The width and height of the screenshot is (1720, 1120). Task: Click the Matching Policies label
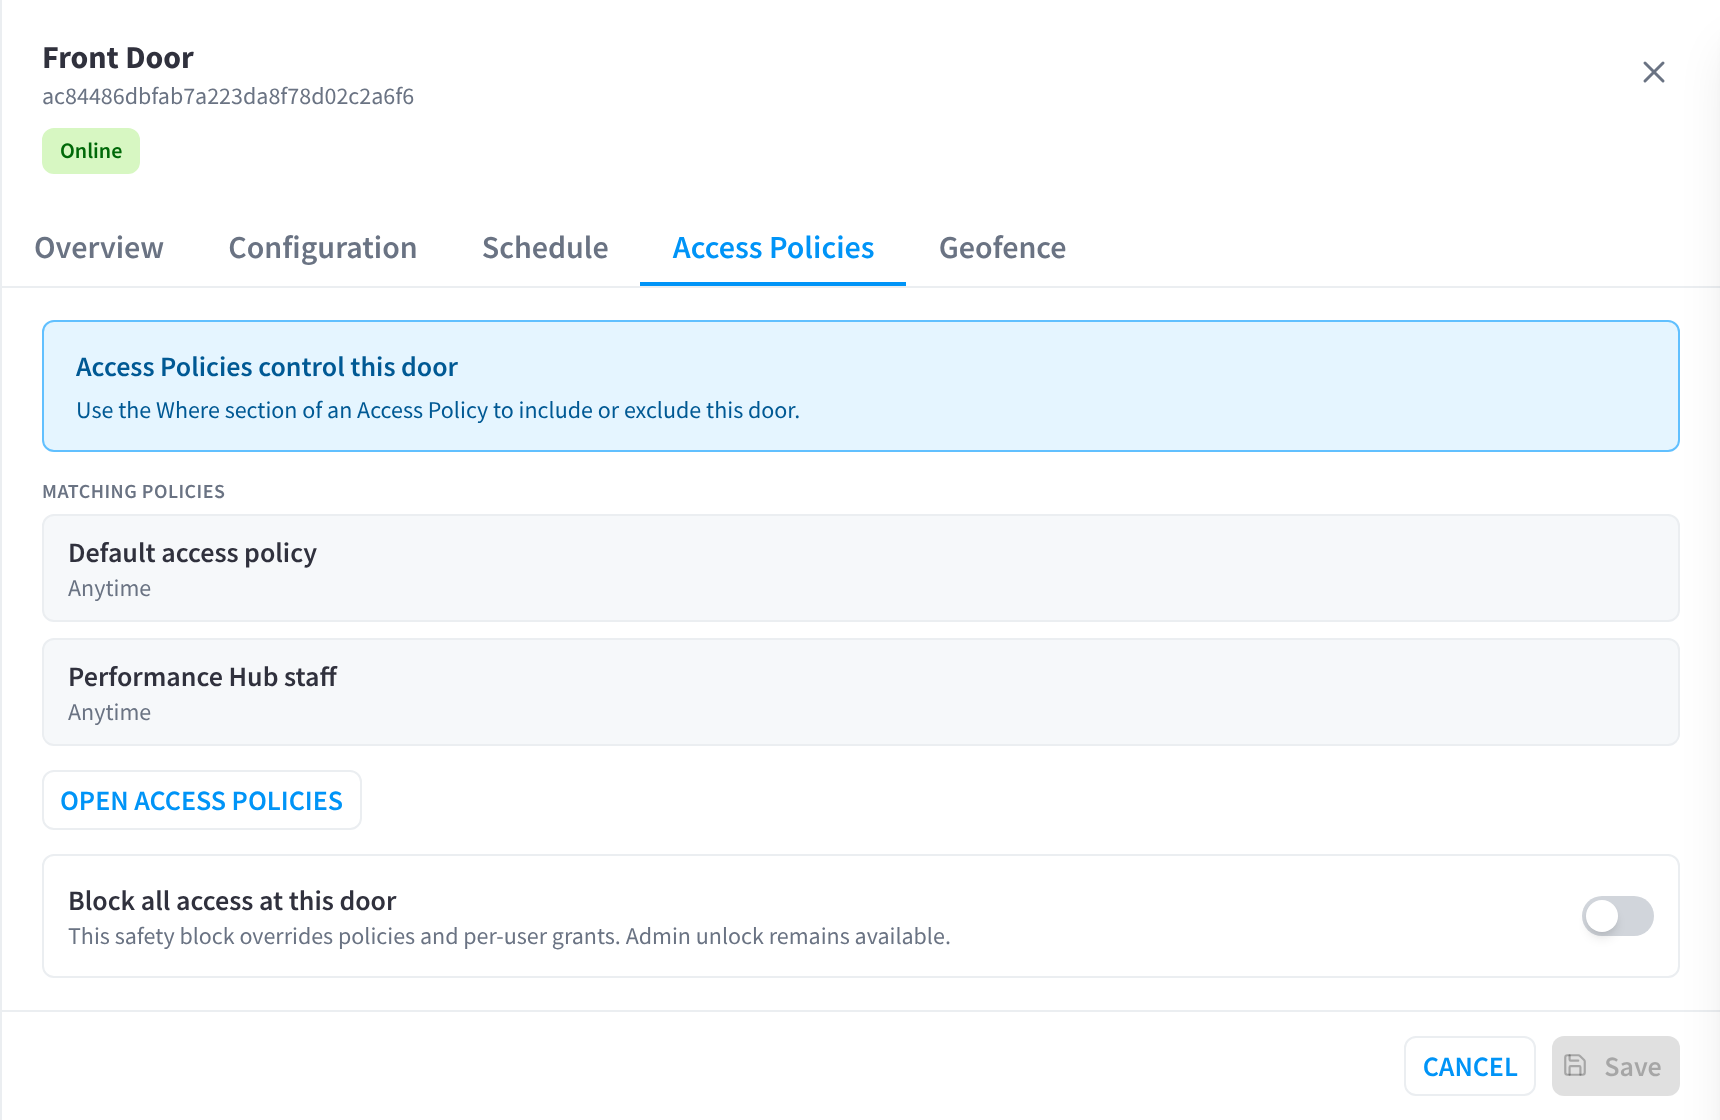[134, 492]
